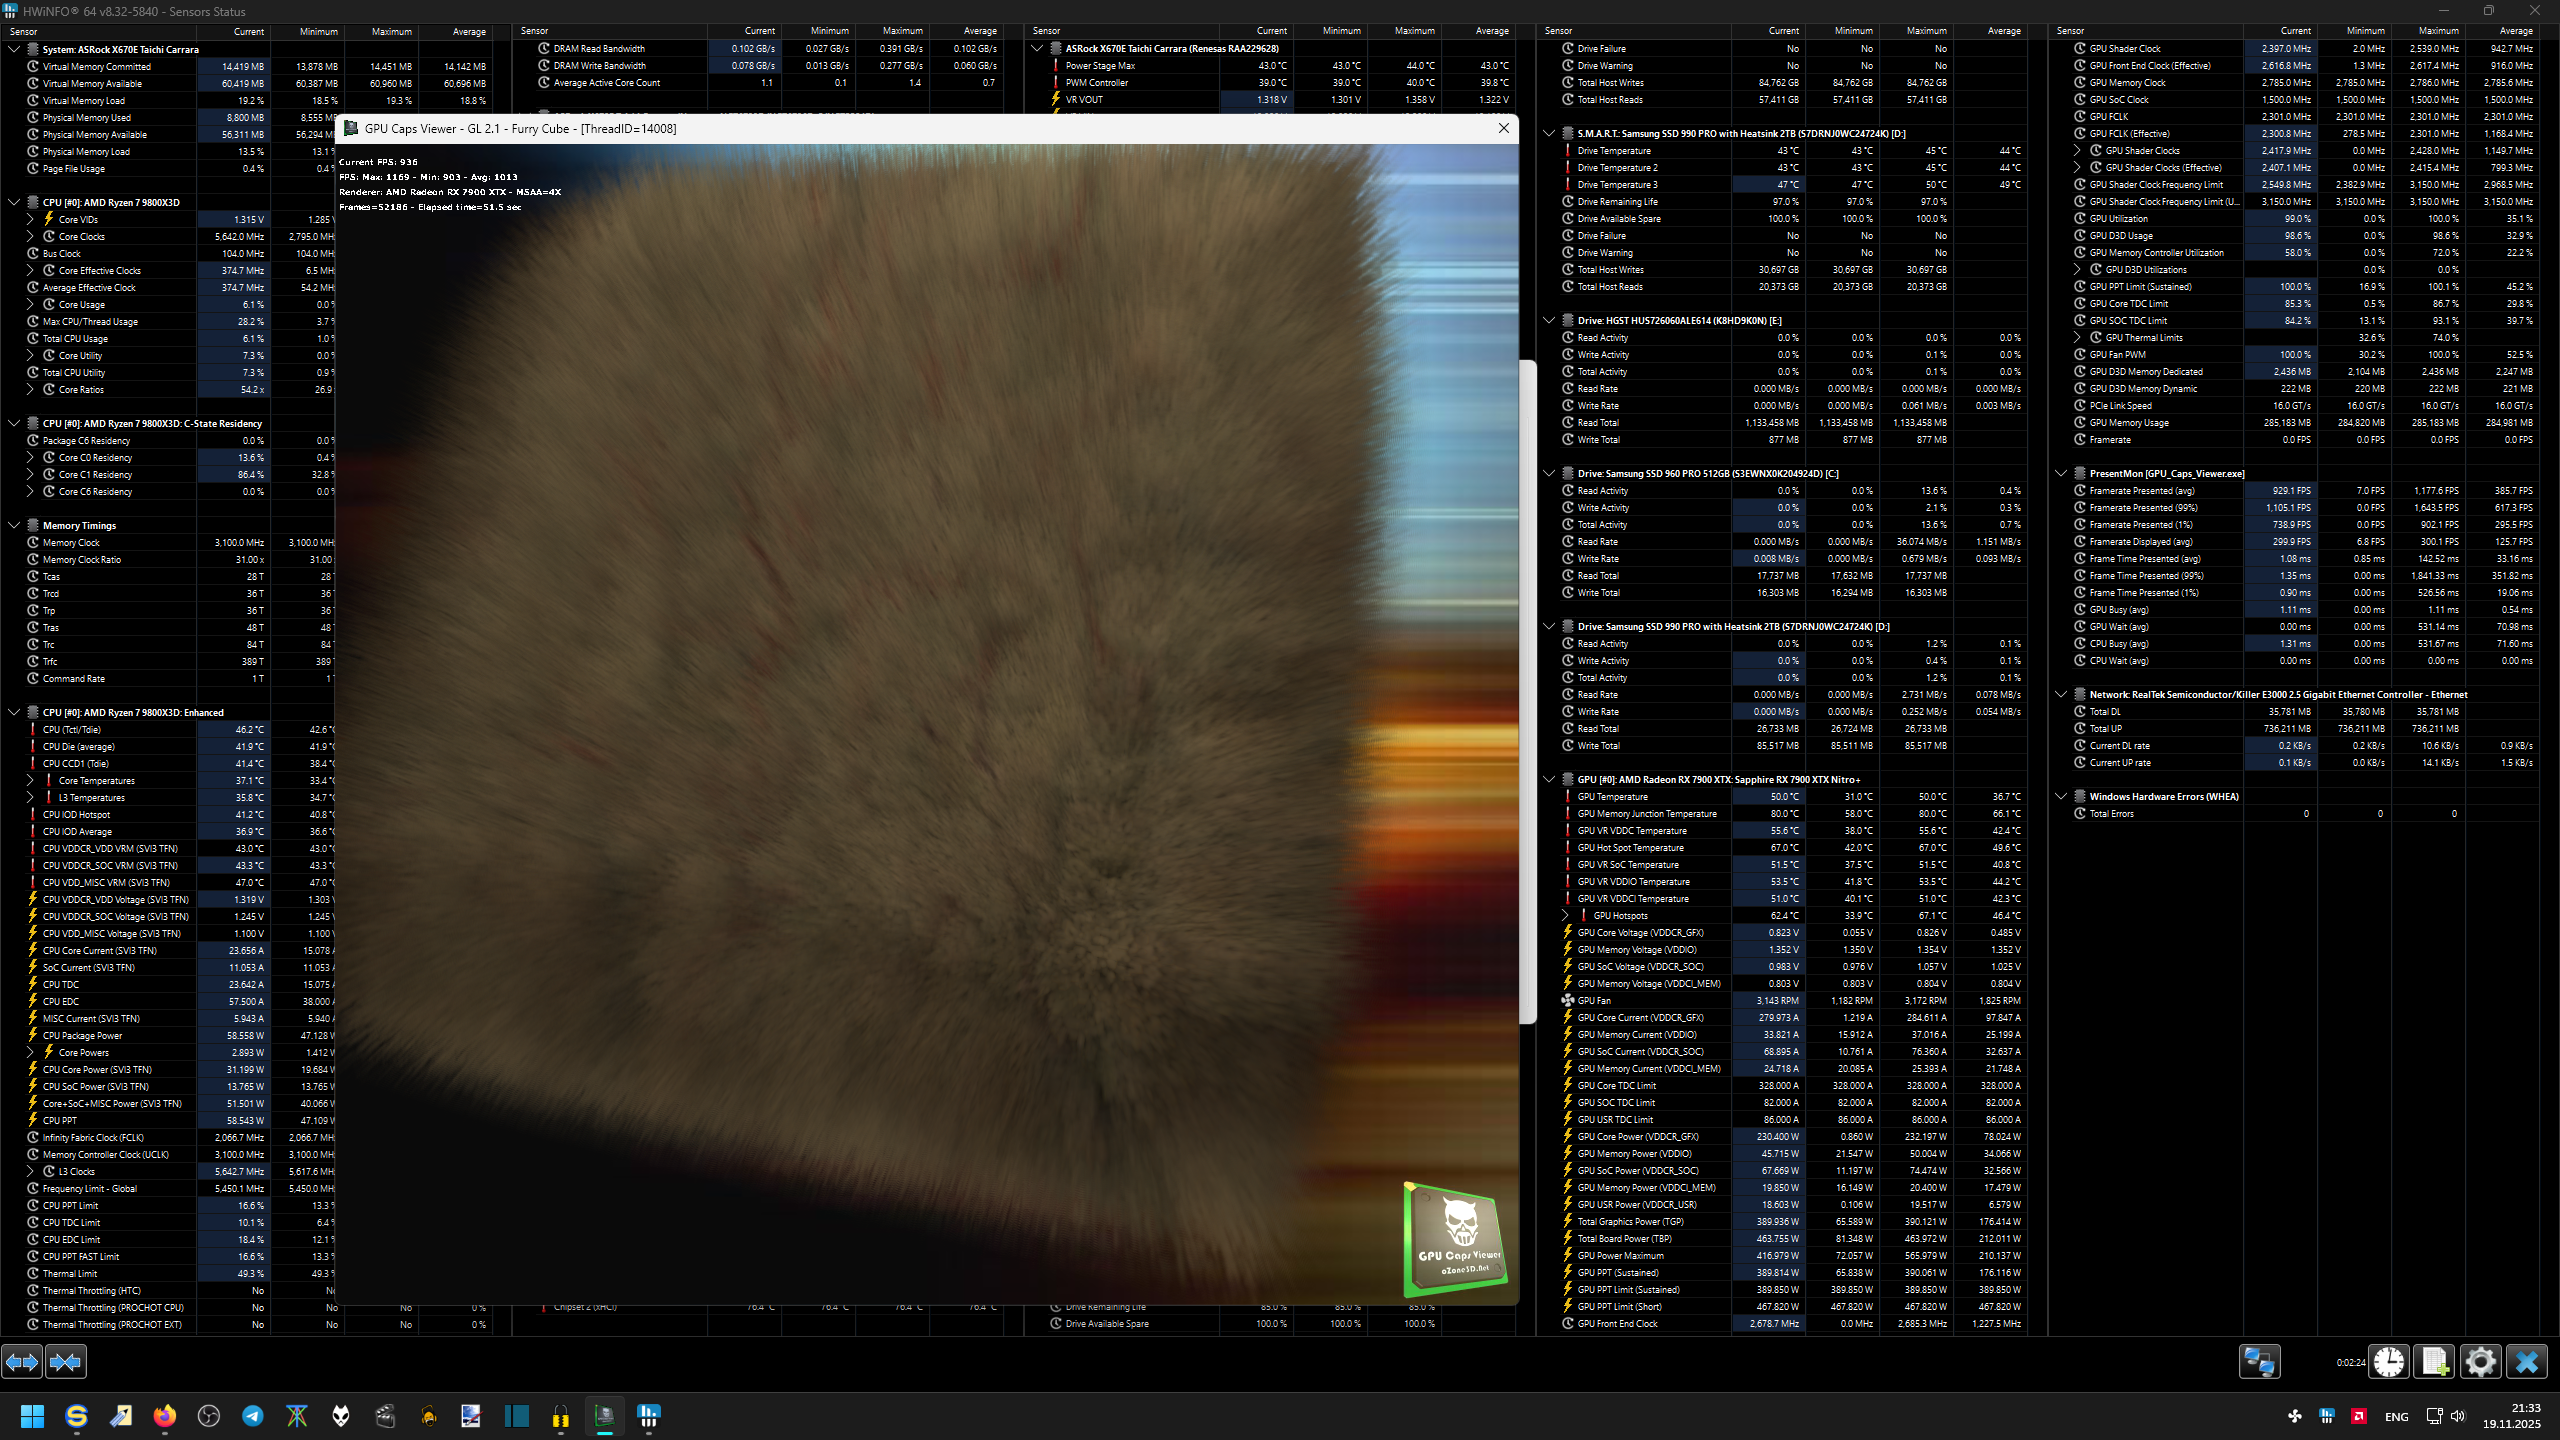Open the remote network monitoring icon
The image size is (2560, 1440).
[x=2259, y=1361]
